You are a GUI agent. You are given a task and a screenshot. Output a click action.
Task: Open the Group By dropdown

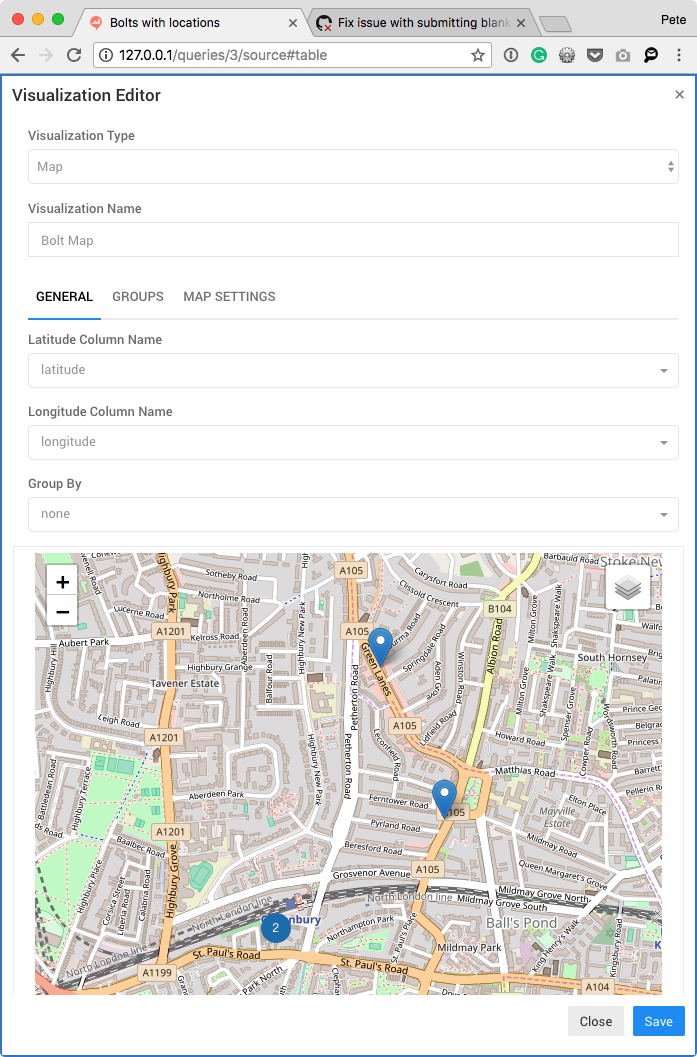click(353, 514)
